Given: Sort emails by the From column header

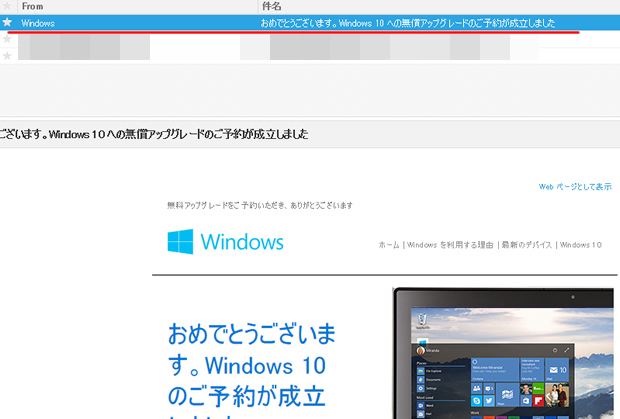Looking at the screenshot, I should pos(32,6).
